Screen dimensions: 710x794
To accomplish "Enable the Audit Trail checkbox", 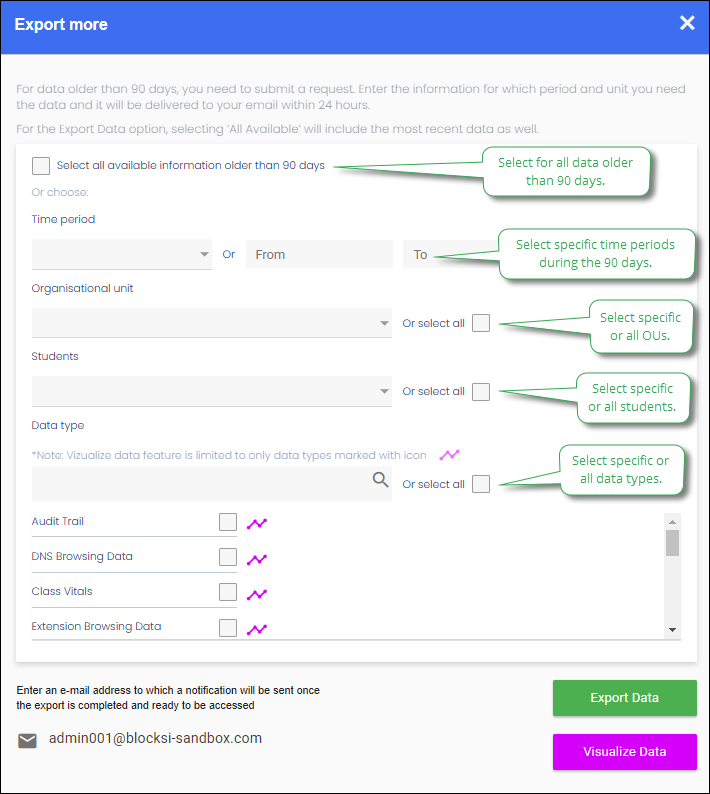I will (x=228, y=522).
